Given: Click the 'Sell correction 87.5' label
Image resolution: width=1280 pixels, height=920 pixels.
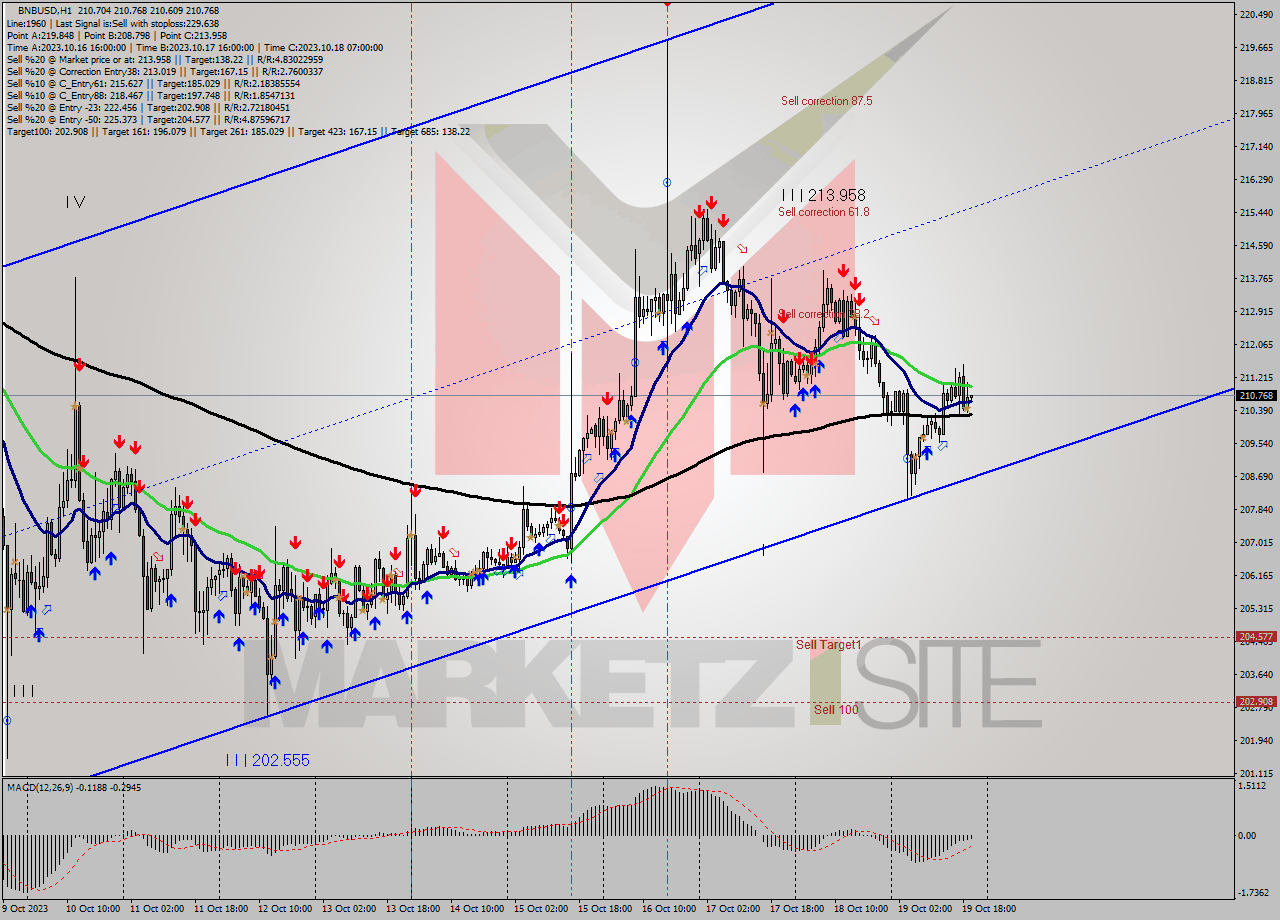Looking at the screenshot, I should [827, 101].
